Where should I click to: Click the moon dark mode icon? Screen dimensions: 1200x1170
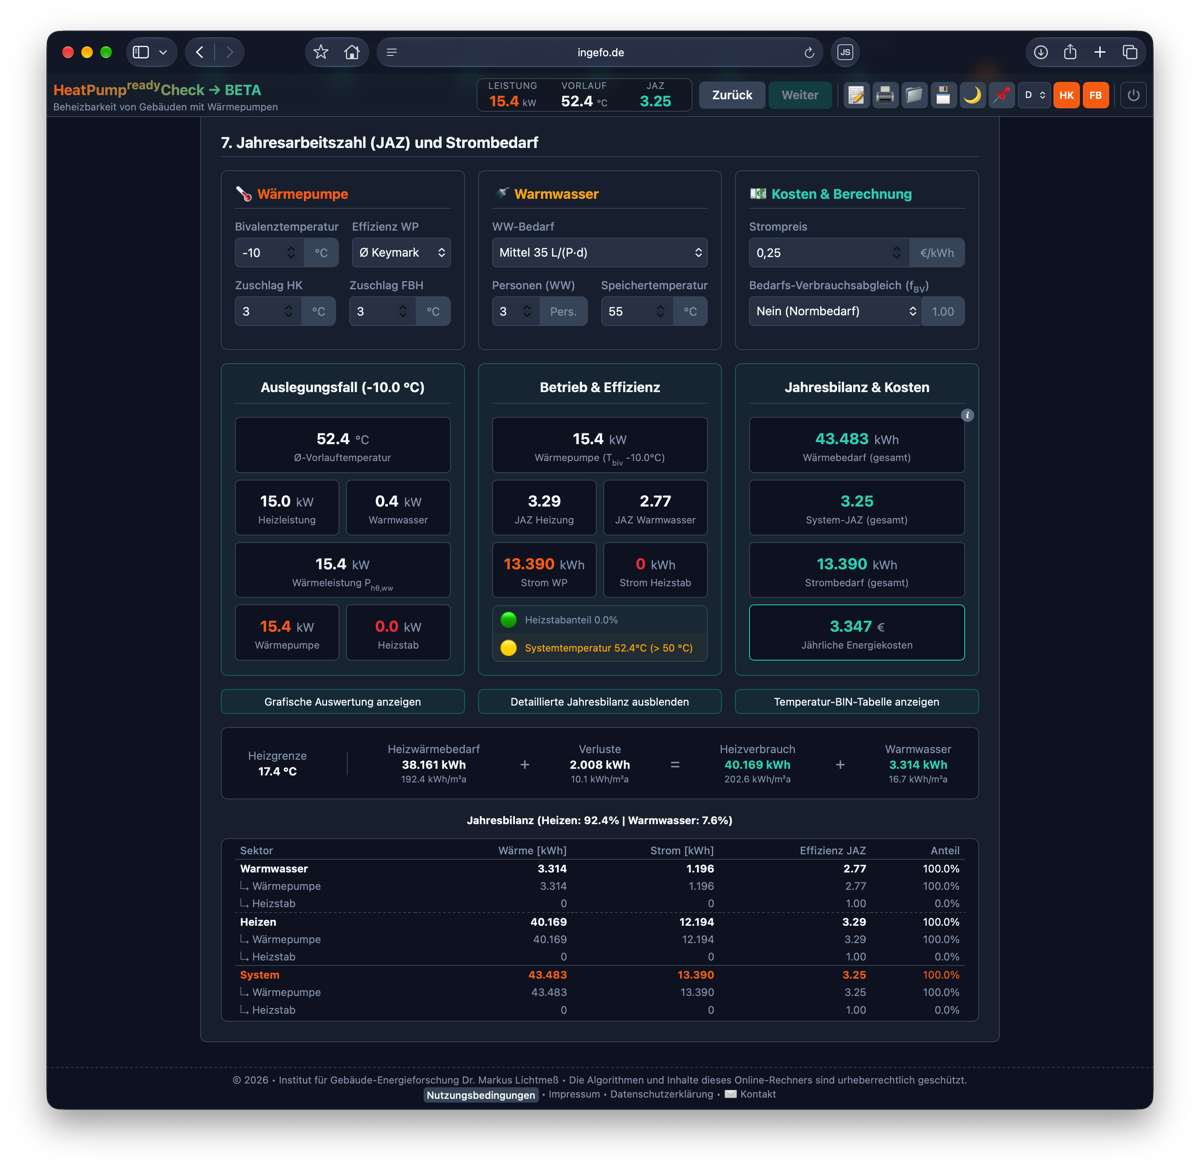(972, 95)
